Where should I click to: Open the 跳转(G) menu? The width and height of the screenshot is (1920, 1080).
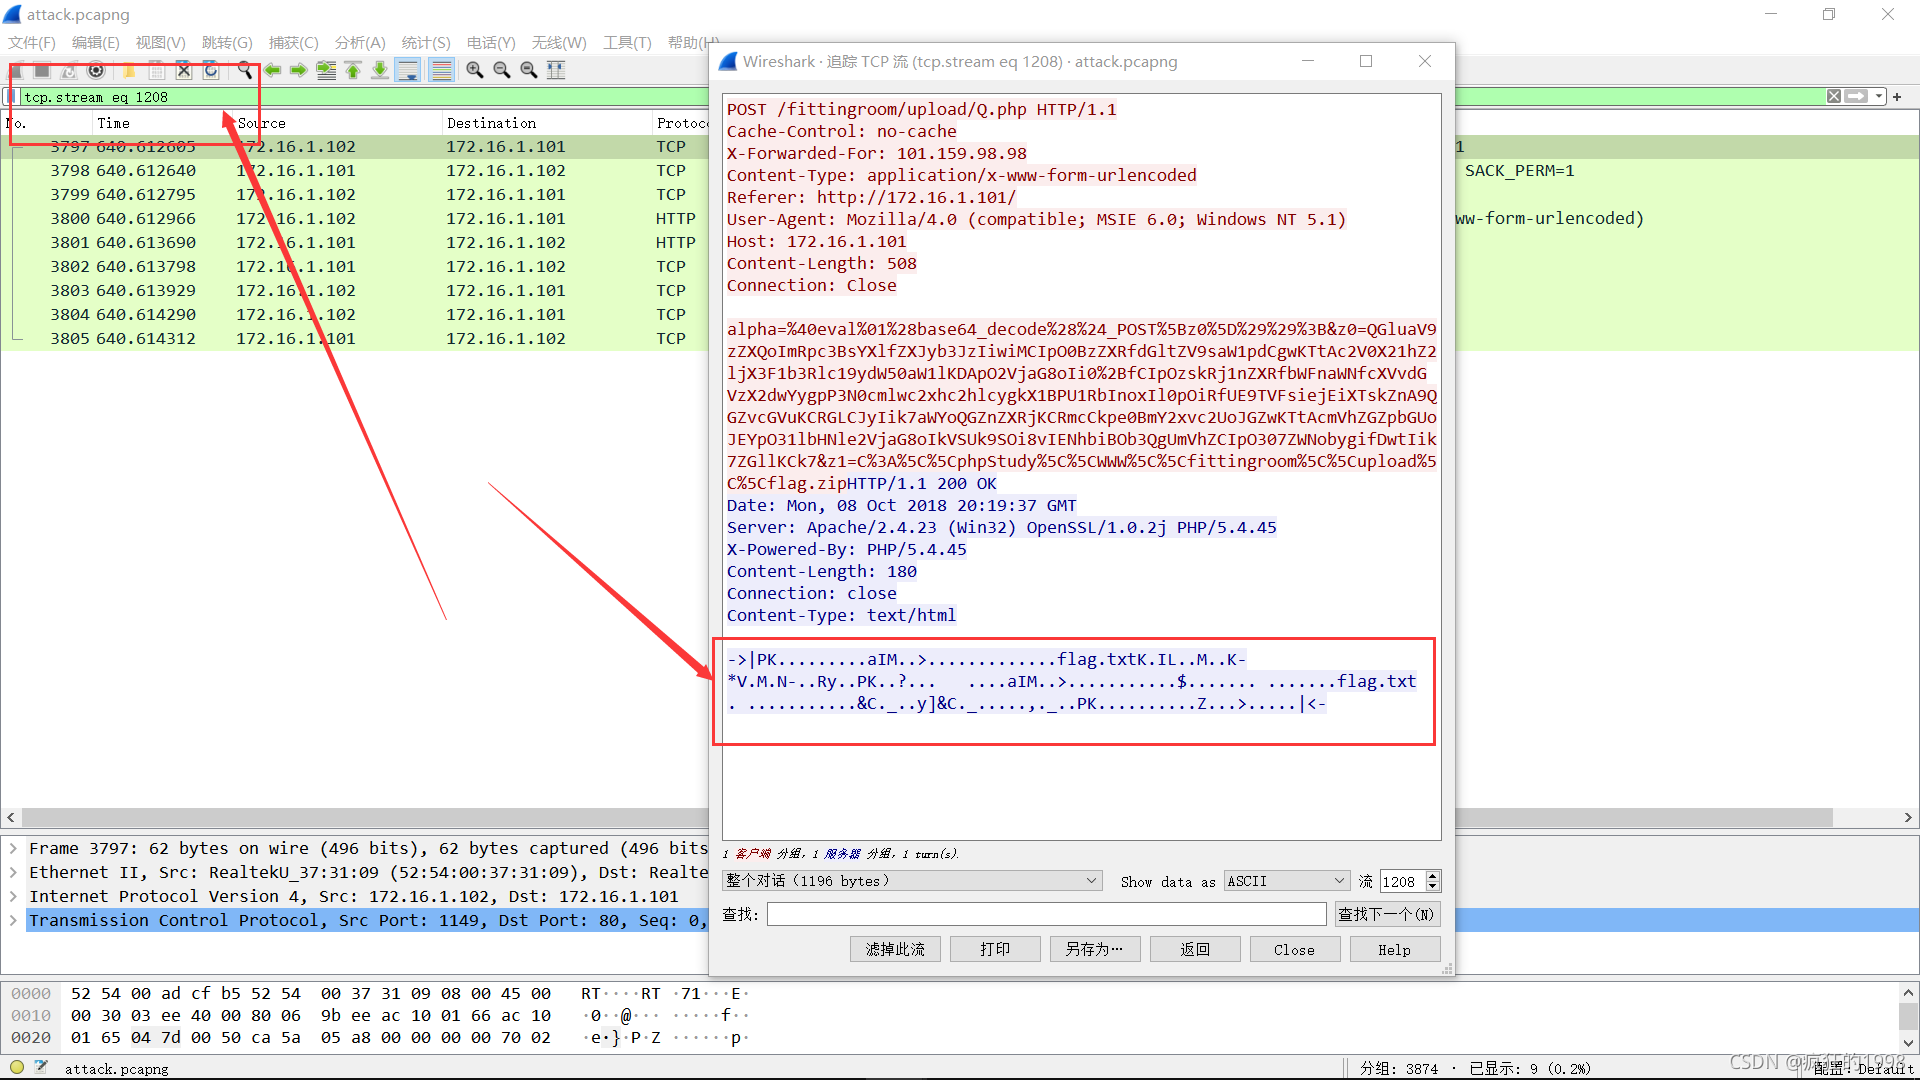227,42
